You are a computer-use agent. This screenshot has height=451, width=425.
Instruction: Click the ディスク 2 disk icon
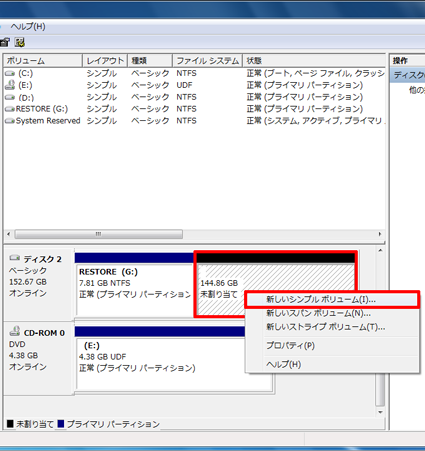15,258
